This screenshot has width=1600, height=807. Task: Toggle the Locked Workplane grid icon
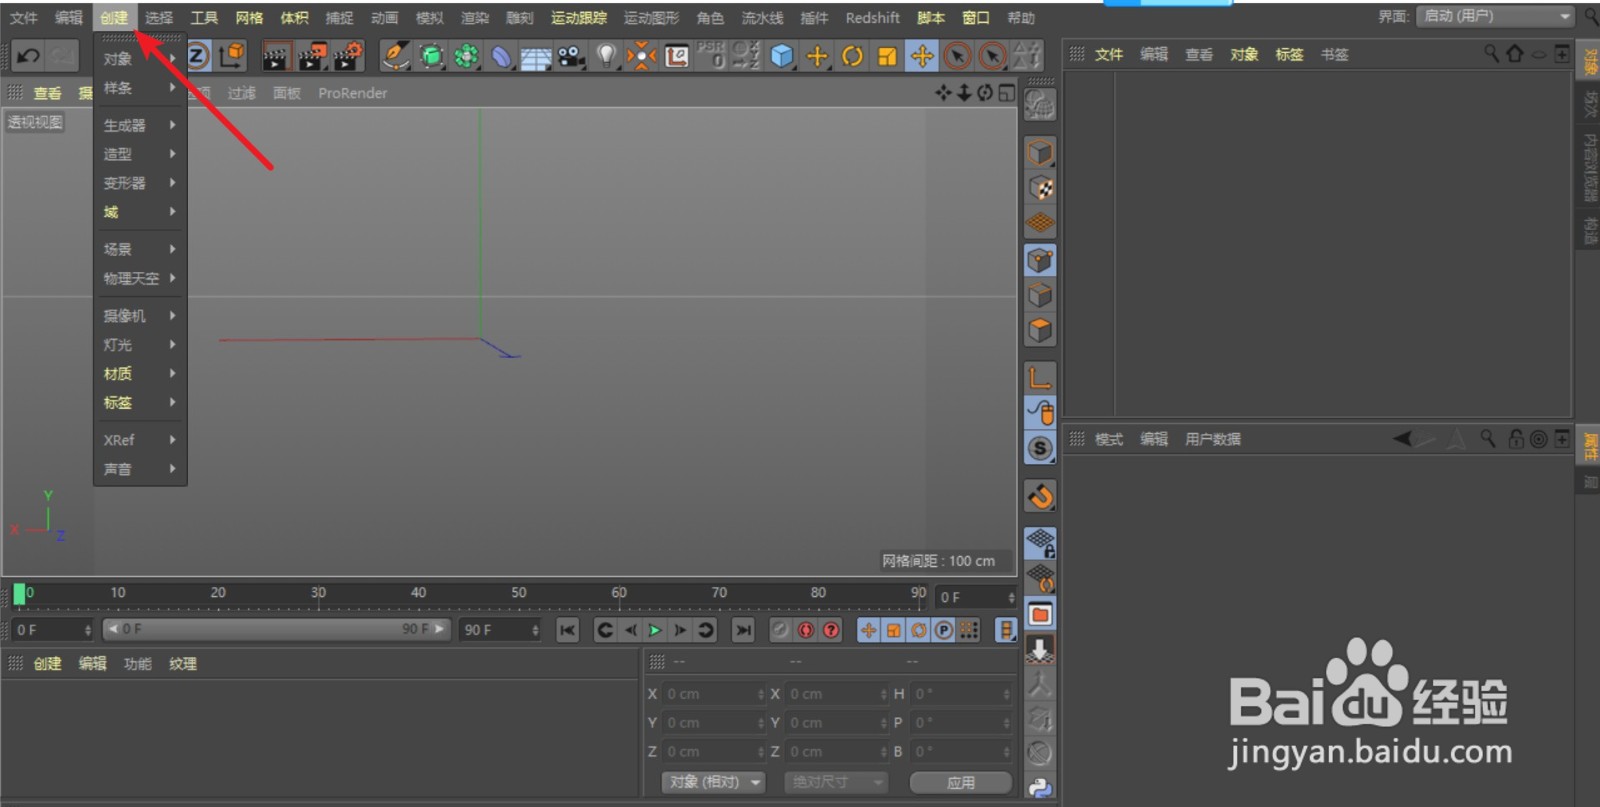[x=1040, y=544]
